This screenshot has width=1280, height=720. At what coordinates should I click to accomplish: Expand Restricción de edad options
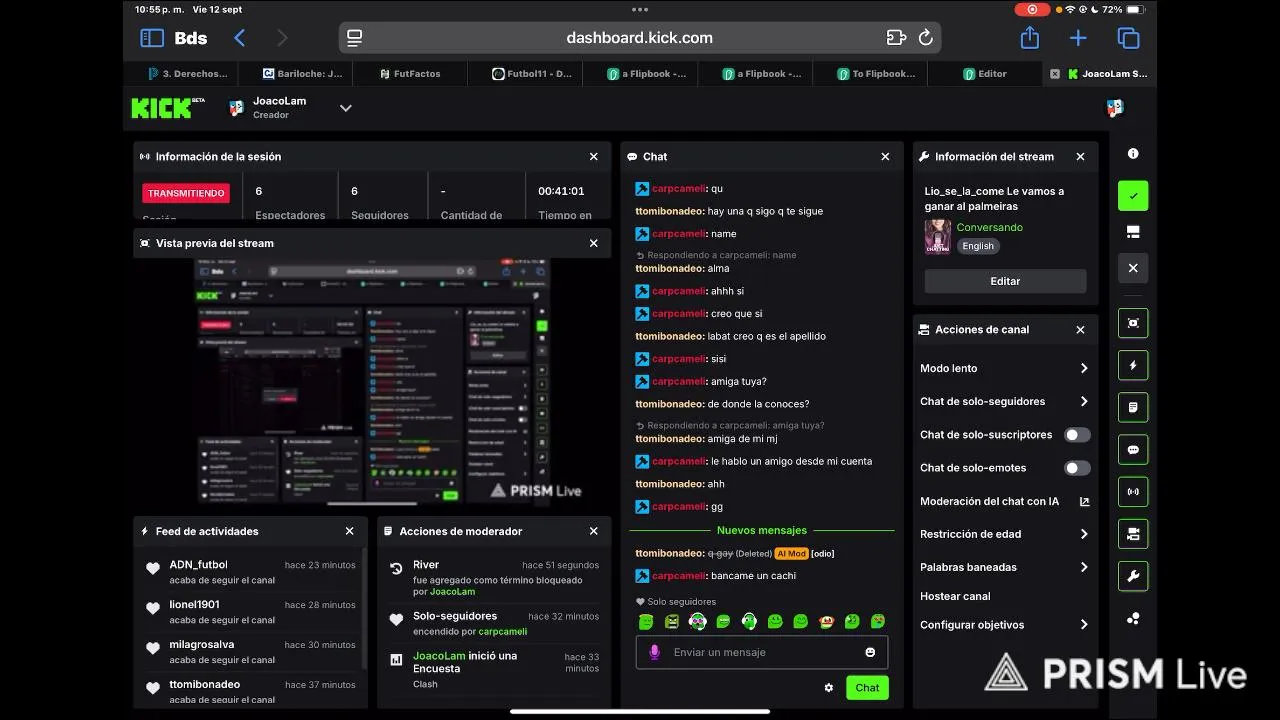[x=1084, y=534]
